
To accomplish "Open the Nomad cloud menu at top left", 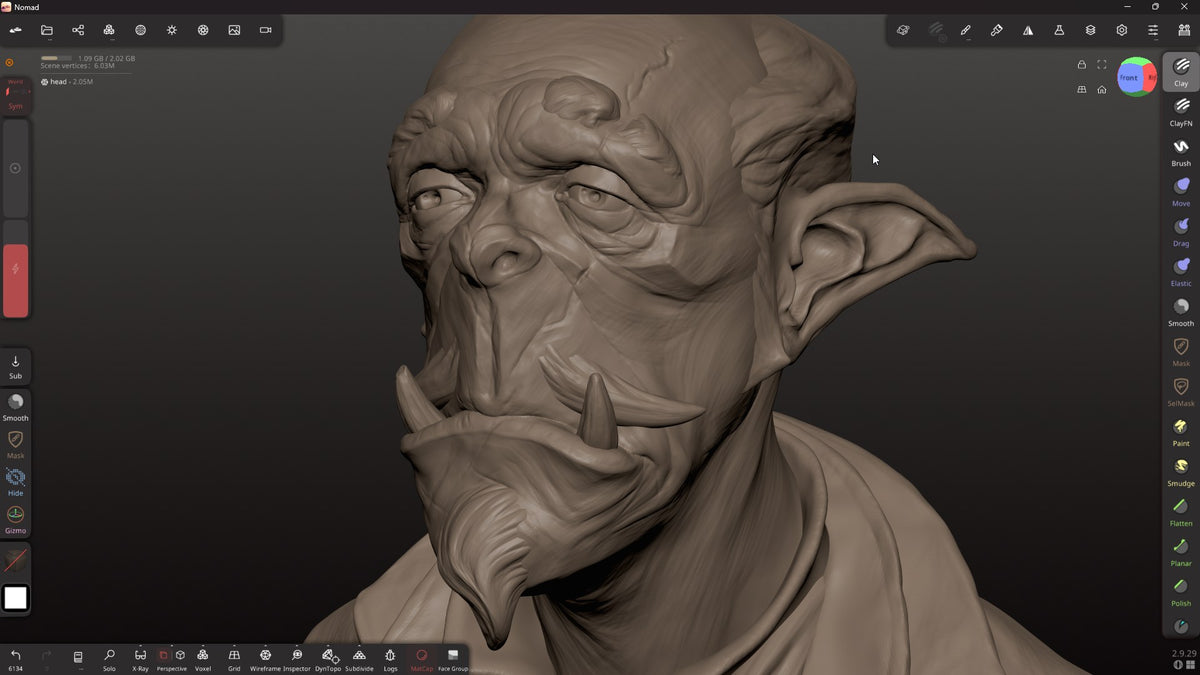I will tap(15, 30).
